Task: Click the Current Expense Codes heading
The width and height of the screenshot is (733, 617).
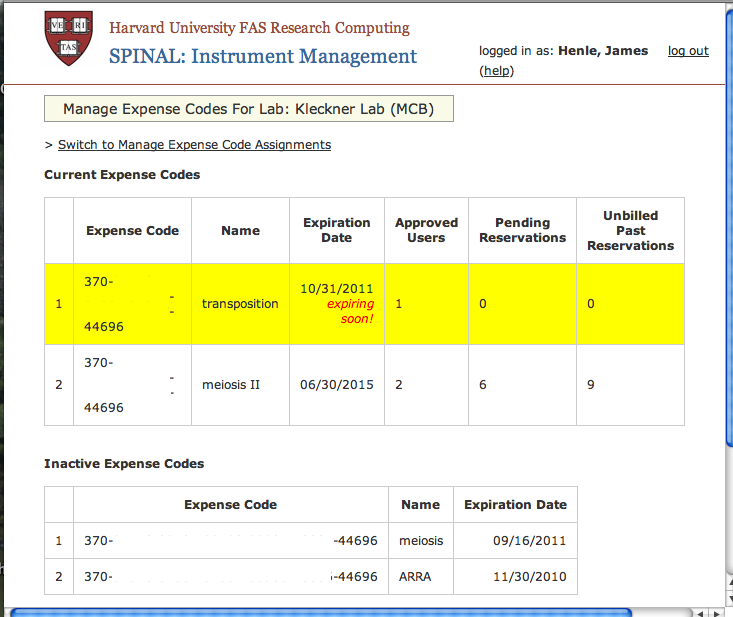Action: (122, 175)
